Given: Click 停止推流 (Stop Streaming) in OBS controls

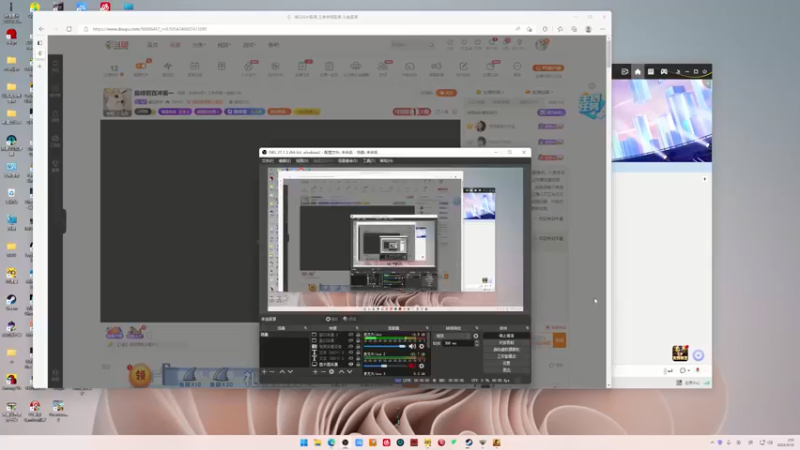Looking at the screenshot, I should coord(506,336).
